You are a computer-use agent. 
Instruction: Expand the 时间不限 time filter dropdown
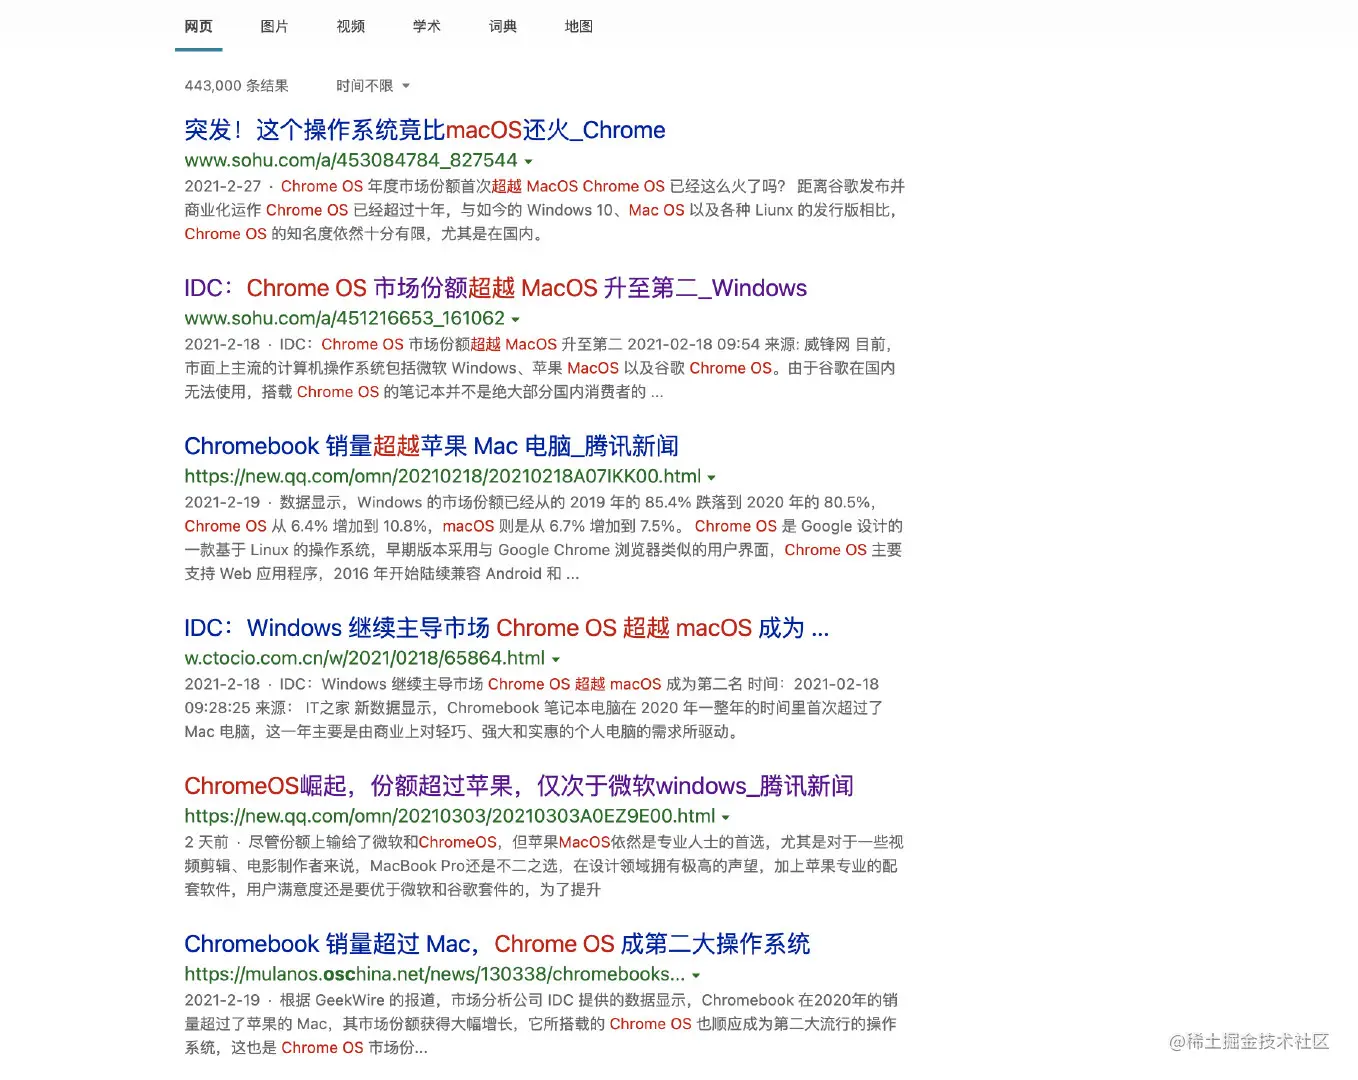coord(373,86)
